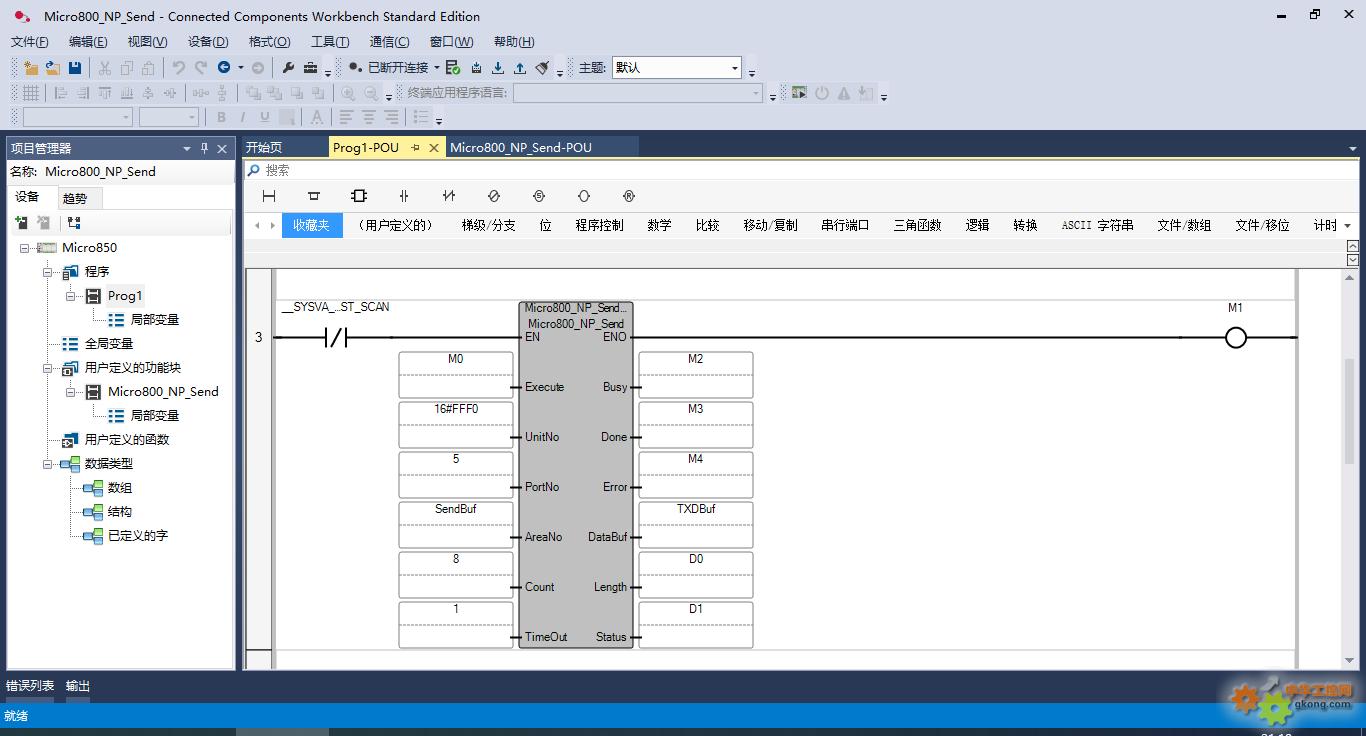Insert a reset coil icon
This screenshot has height=736, width=1366.
(629, 196)
